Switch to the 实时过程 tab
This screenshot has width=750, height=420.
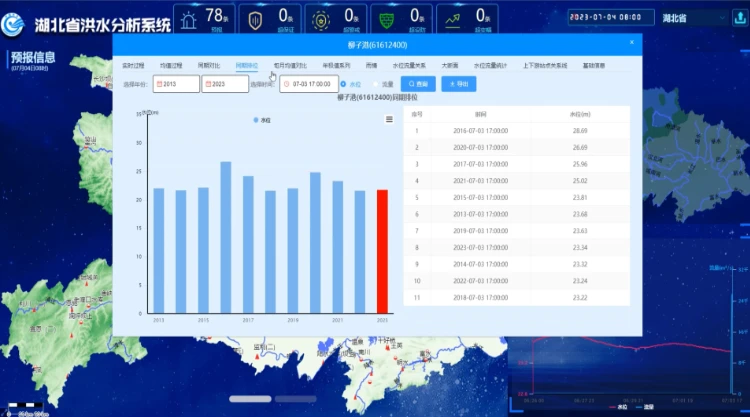click(x=134, y=65)
